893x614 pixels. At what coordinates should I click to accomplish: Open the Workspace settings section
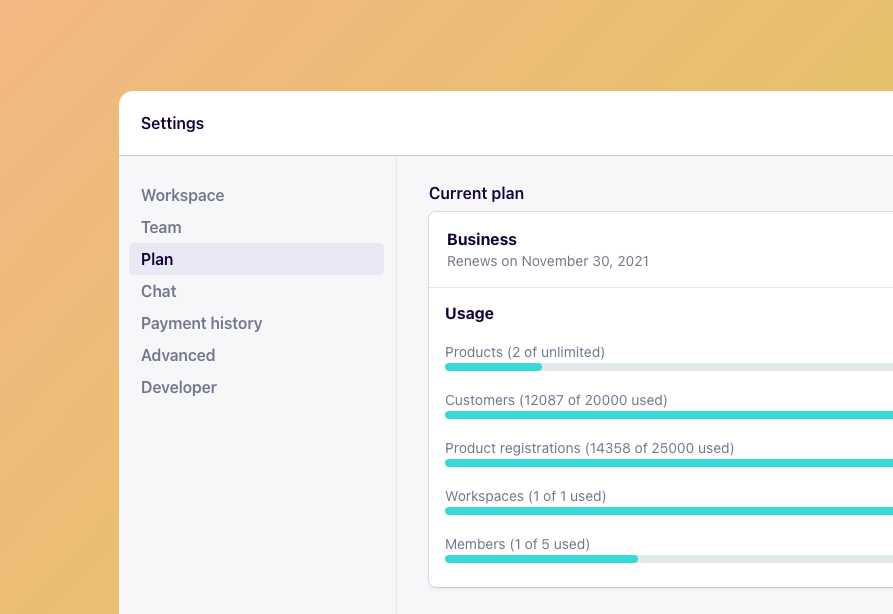[182, 195]
